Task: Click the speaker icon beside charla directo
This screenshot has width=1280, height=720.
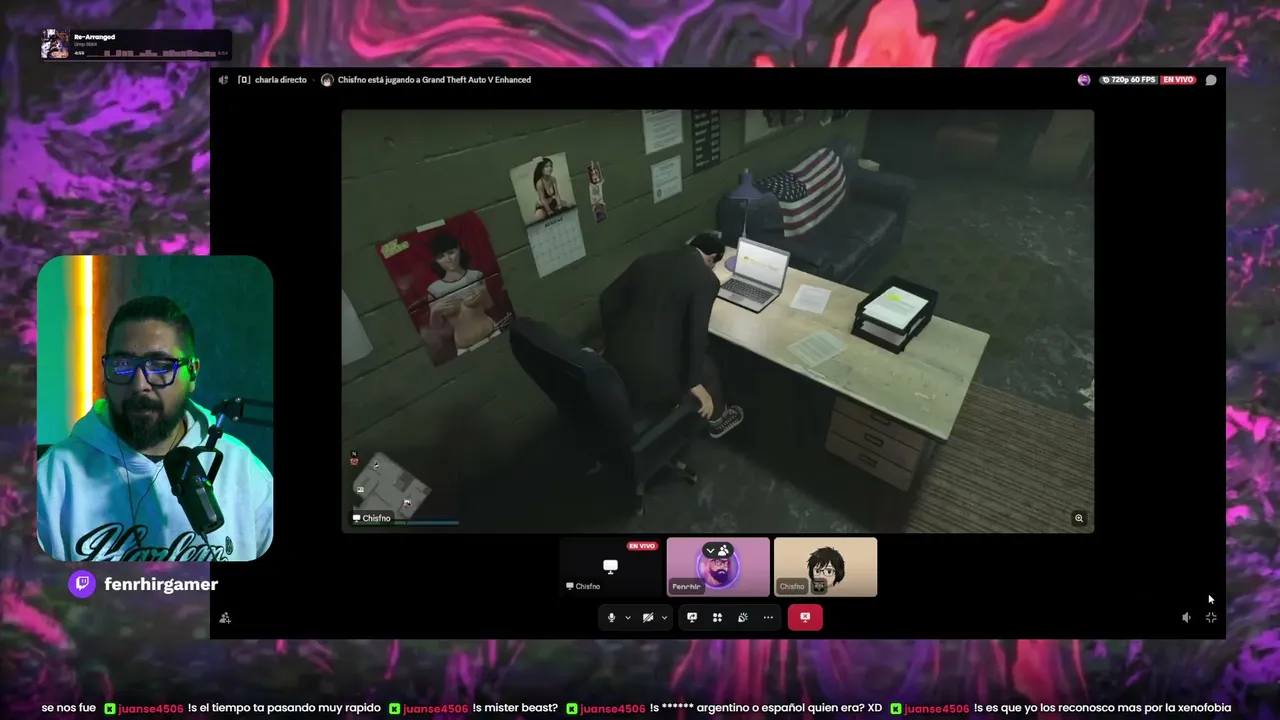Action: 224,80
